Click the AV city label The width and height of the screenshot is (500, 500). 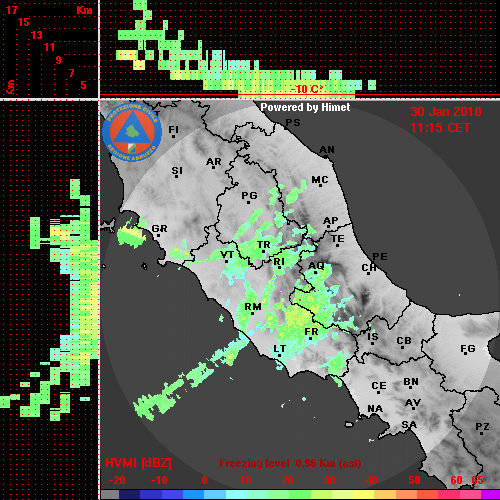[413, 403]
